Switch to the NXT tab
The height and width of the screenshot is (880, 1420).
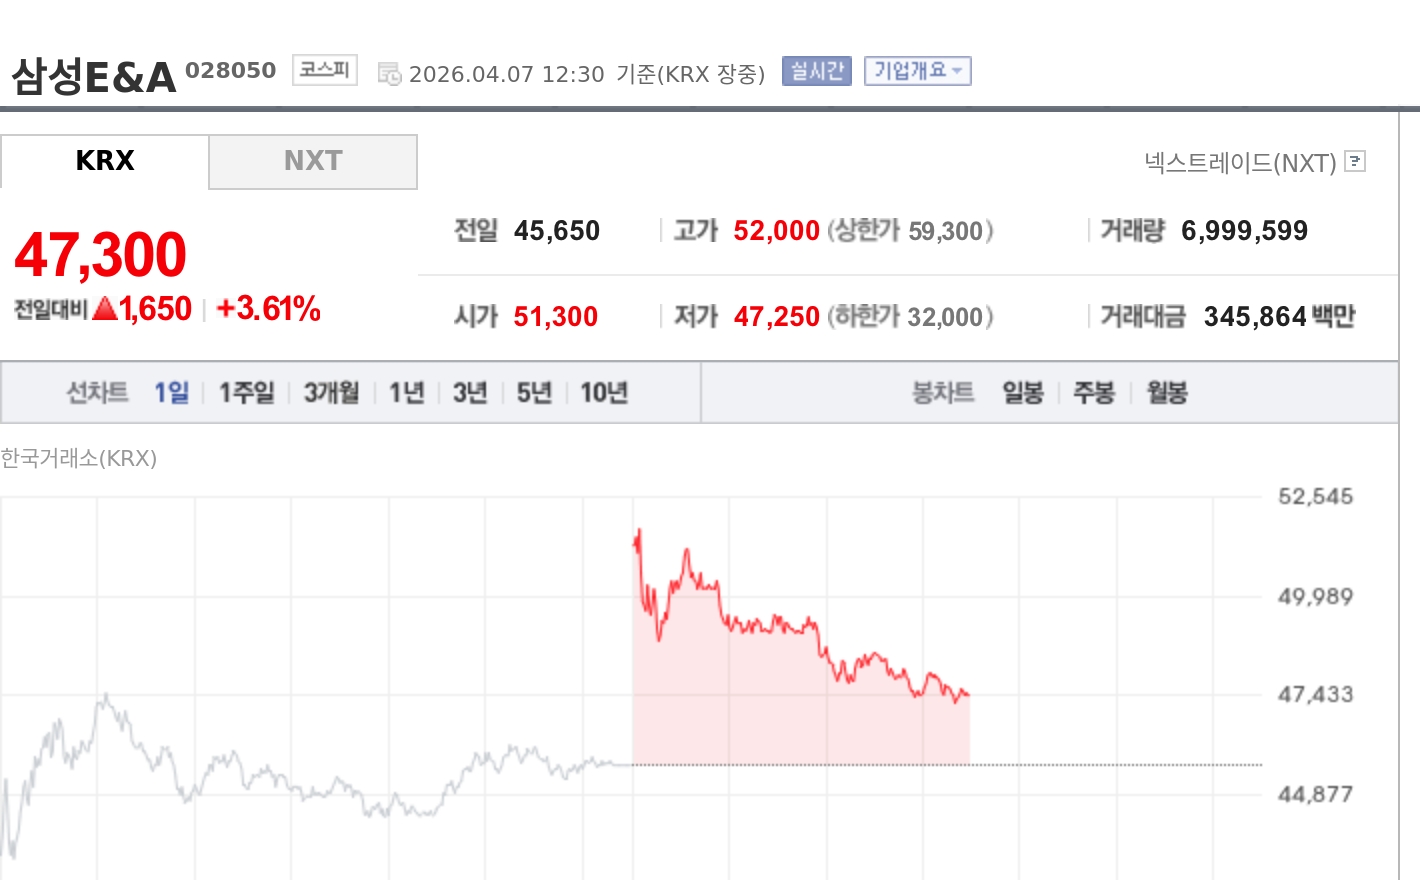pos(313,161)
